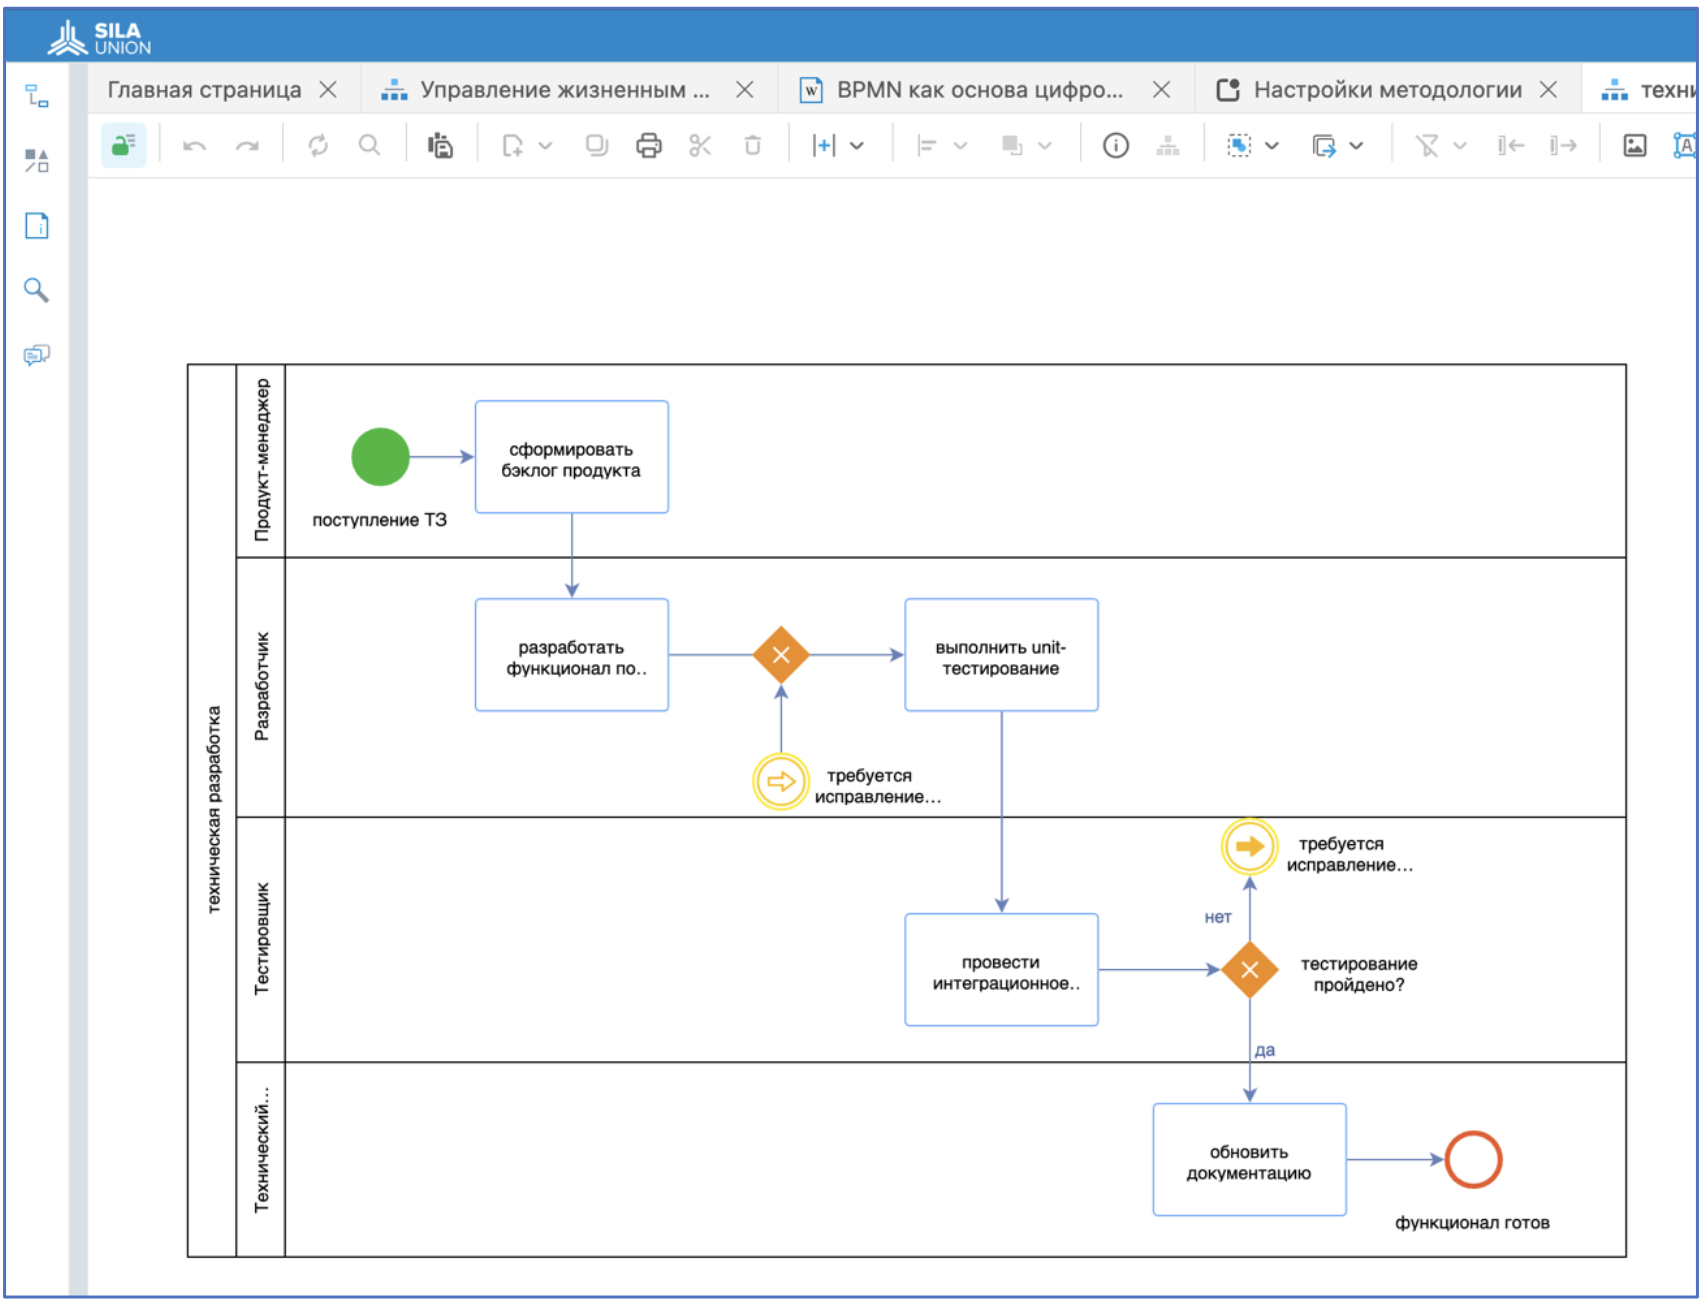1708x1304 pixels.
Task: Click the paste clipboard icon
Action: point(440,146)
